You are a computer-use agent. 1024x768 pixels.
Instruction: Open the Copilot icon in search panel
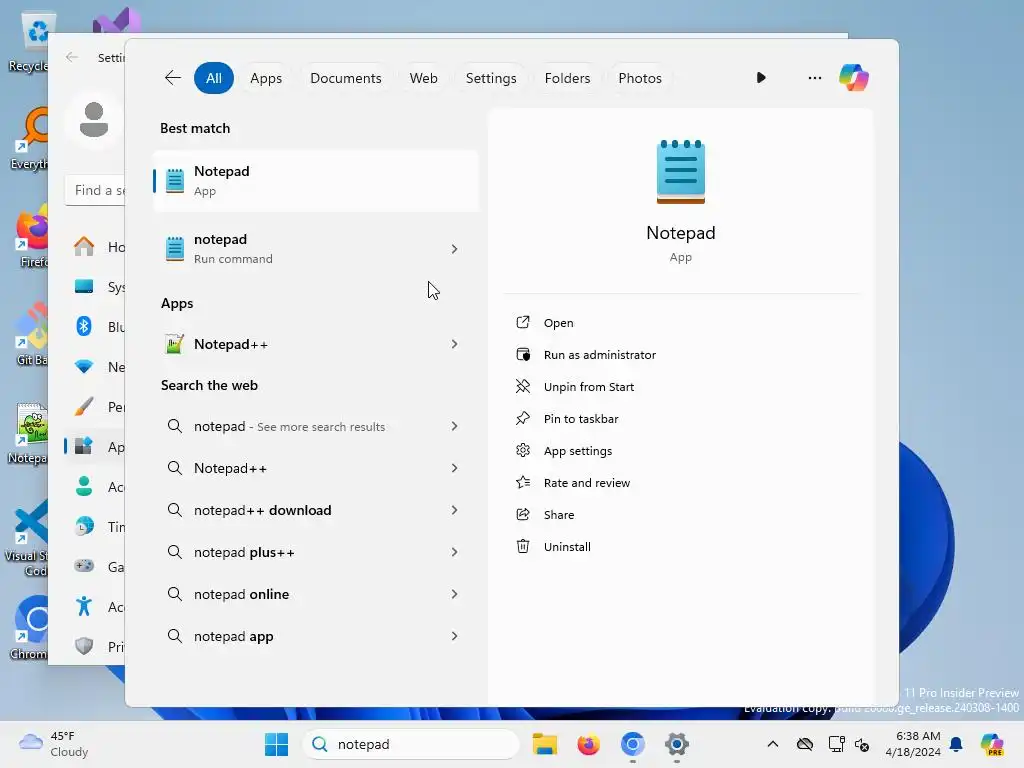[x=854, y=78]
